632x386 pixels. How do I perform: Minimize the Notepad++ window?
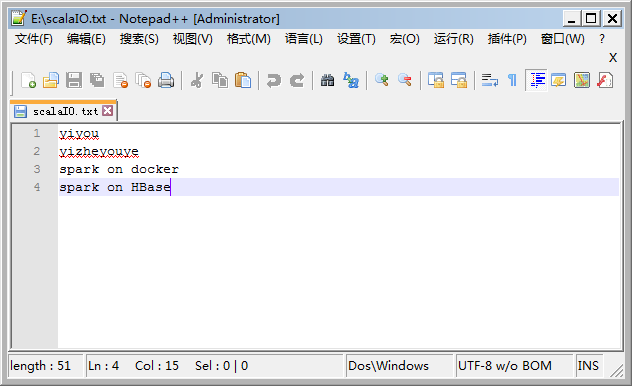pos(572,19)
